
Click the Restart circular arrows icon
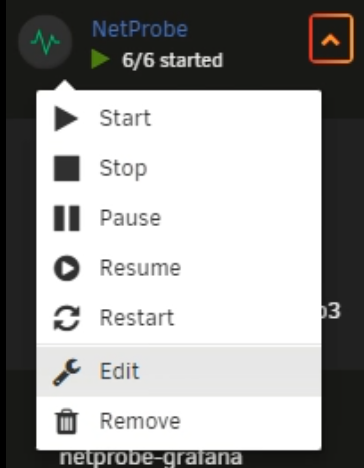(67, 318)
